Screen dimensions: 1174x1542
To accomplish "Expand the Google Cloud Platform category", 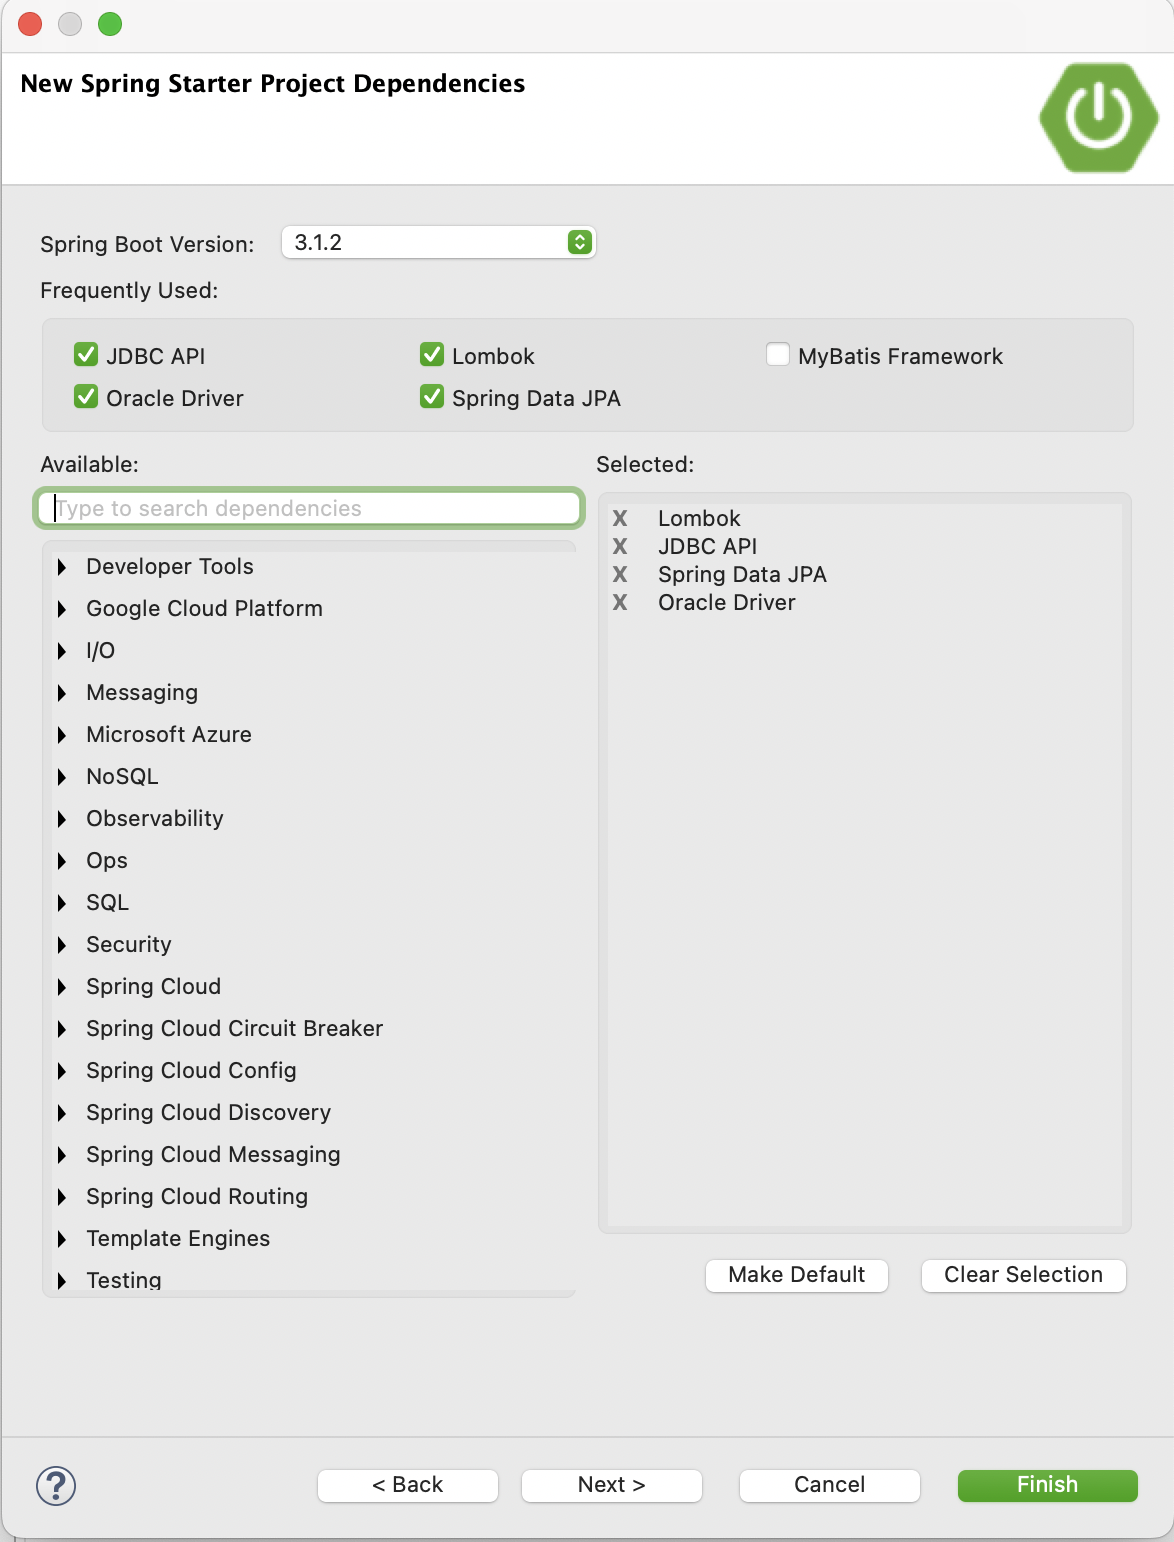I will [62, 609].
